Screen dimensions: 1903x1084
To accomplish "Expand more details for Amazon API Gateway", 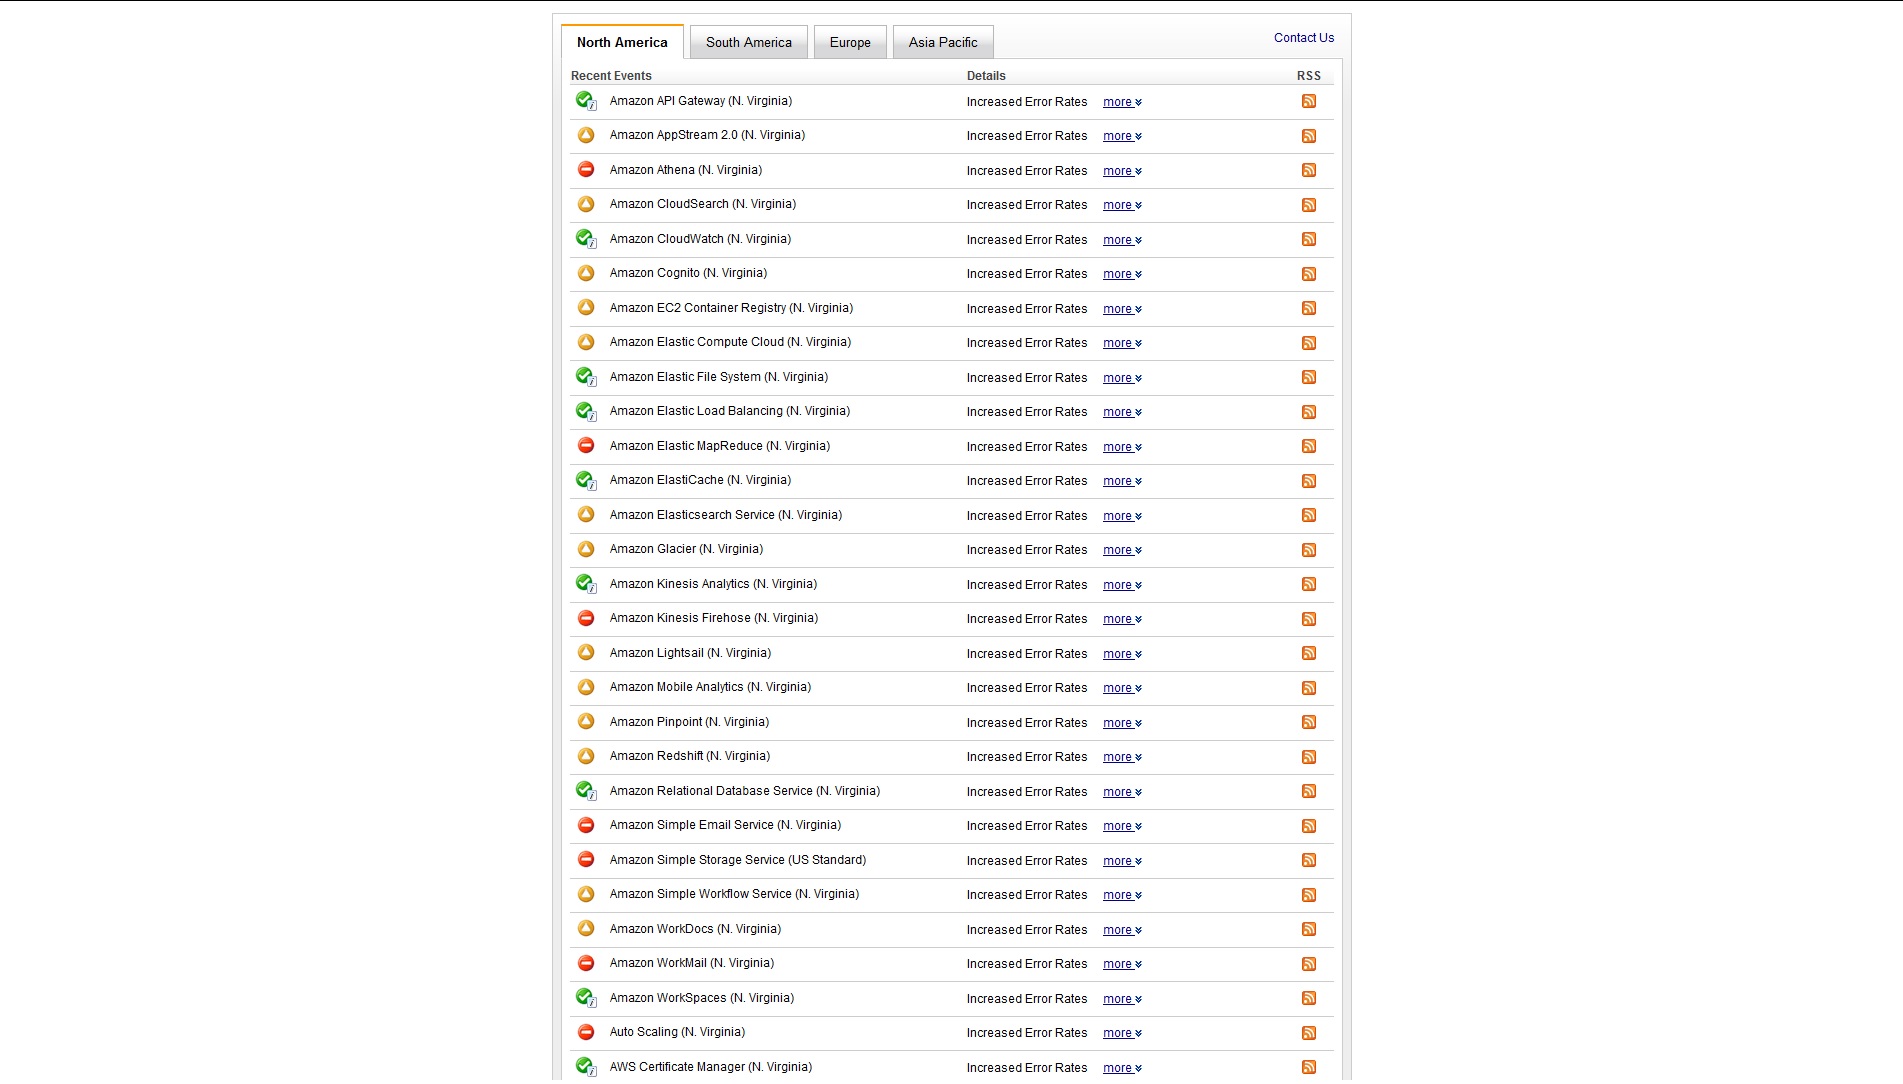I will coord(1122,102).
